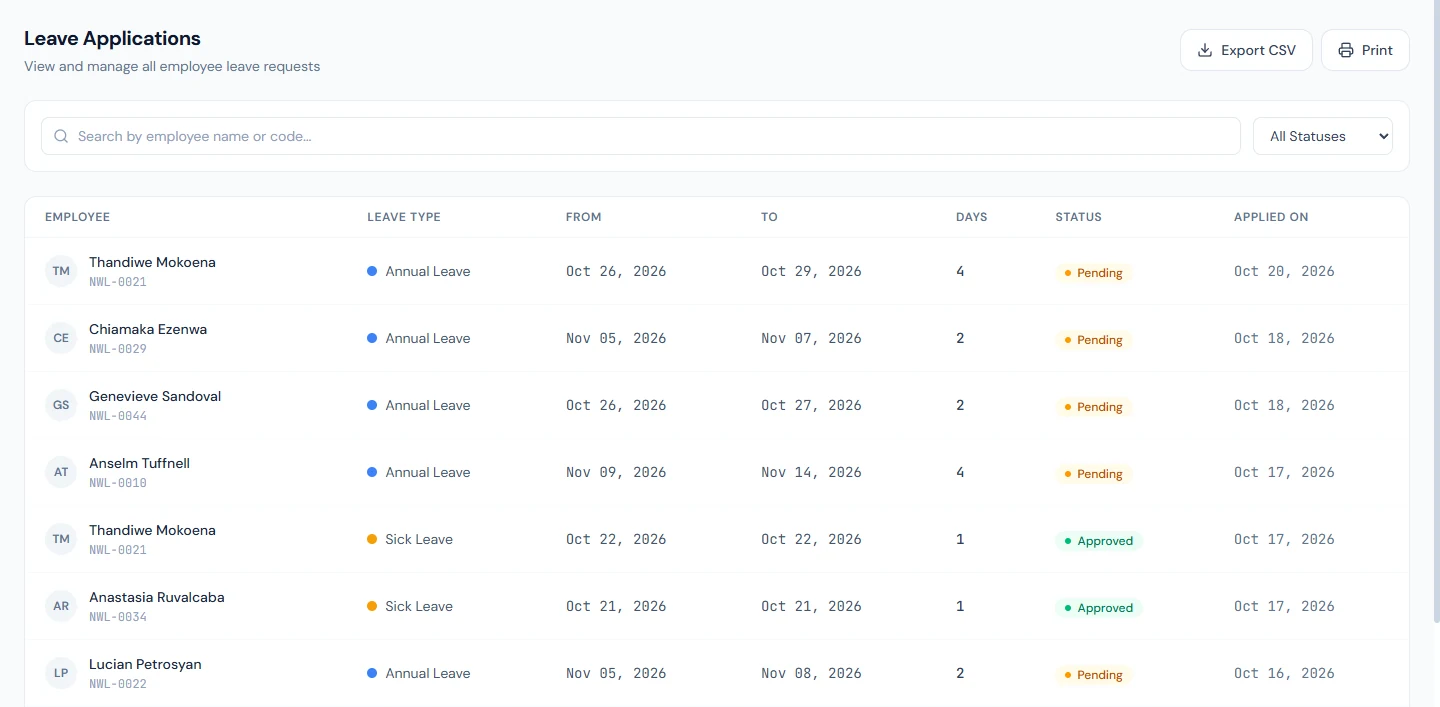Screen dimensions: 1440x707
Task: Click the AR avatar for Anastasia Ruvalcaba
Action: click(x=61, y=606)
